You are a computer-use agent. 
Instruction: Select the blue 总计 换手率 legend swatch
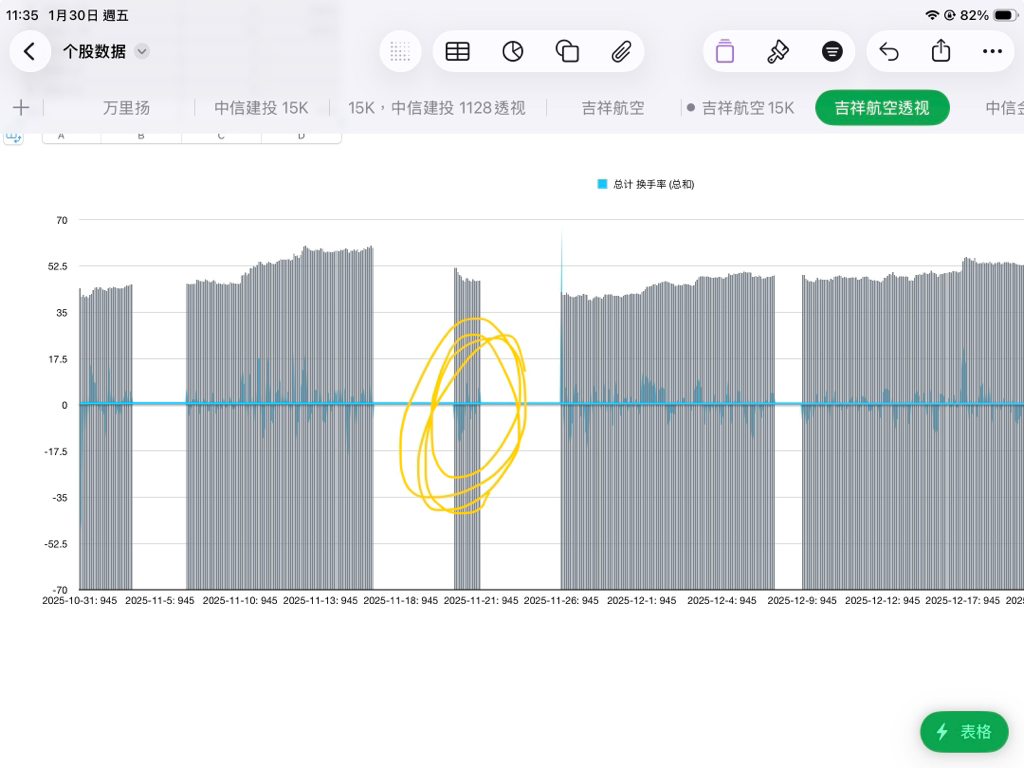coord(603,184)
